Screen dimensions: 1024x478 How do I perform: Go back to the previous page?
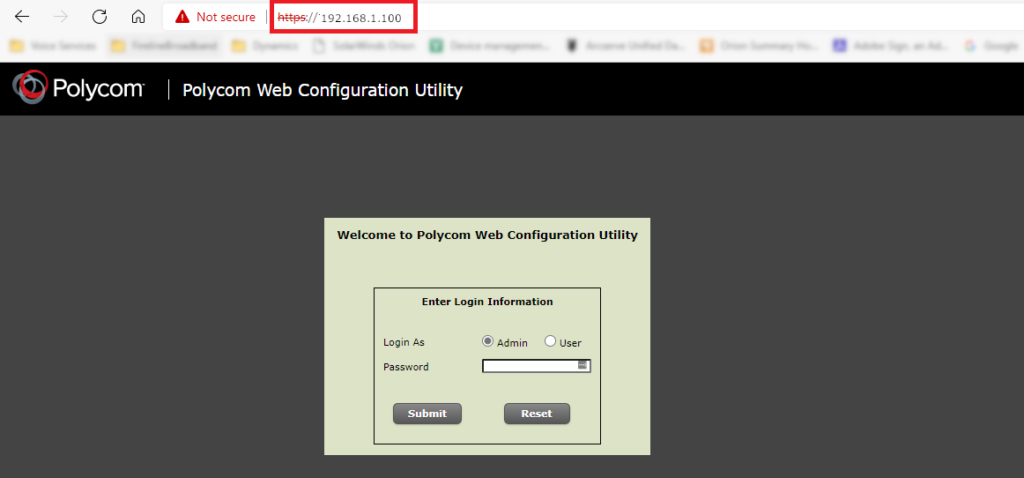(x=22, y=17)
